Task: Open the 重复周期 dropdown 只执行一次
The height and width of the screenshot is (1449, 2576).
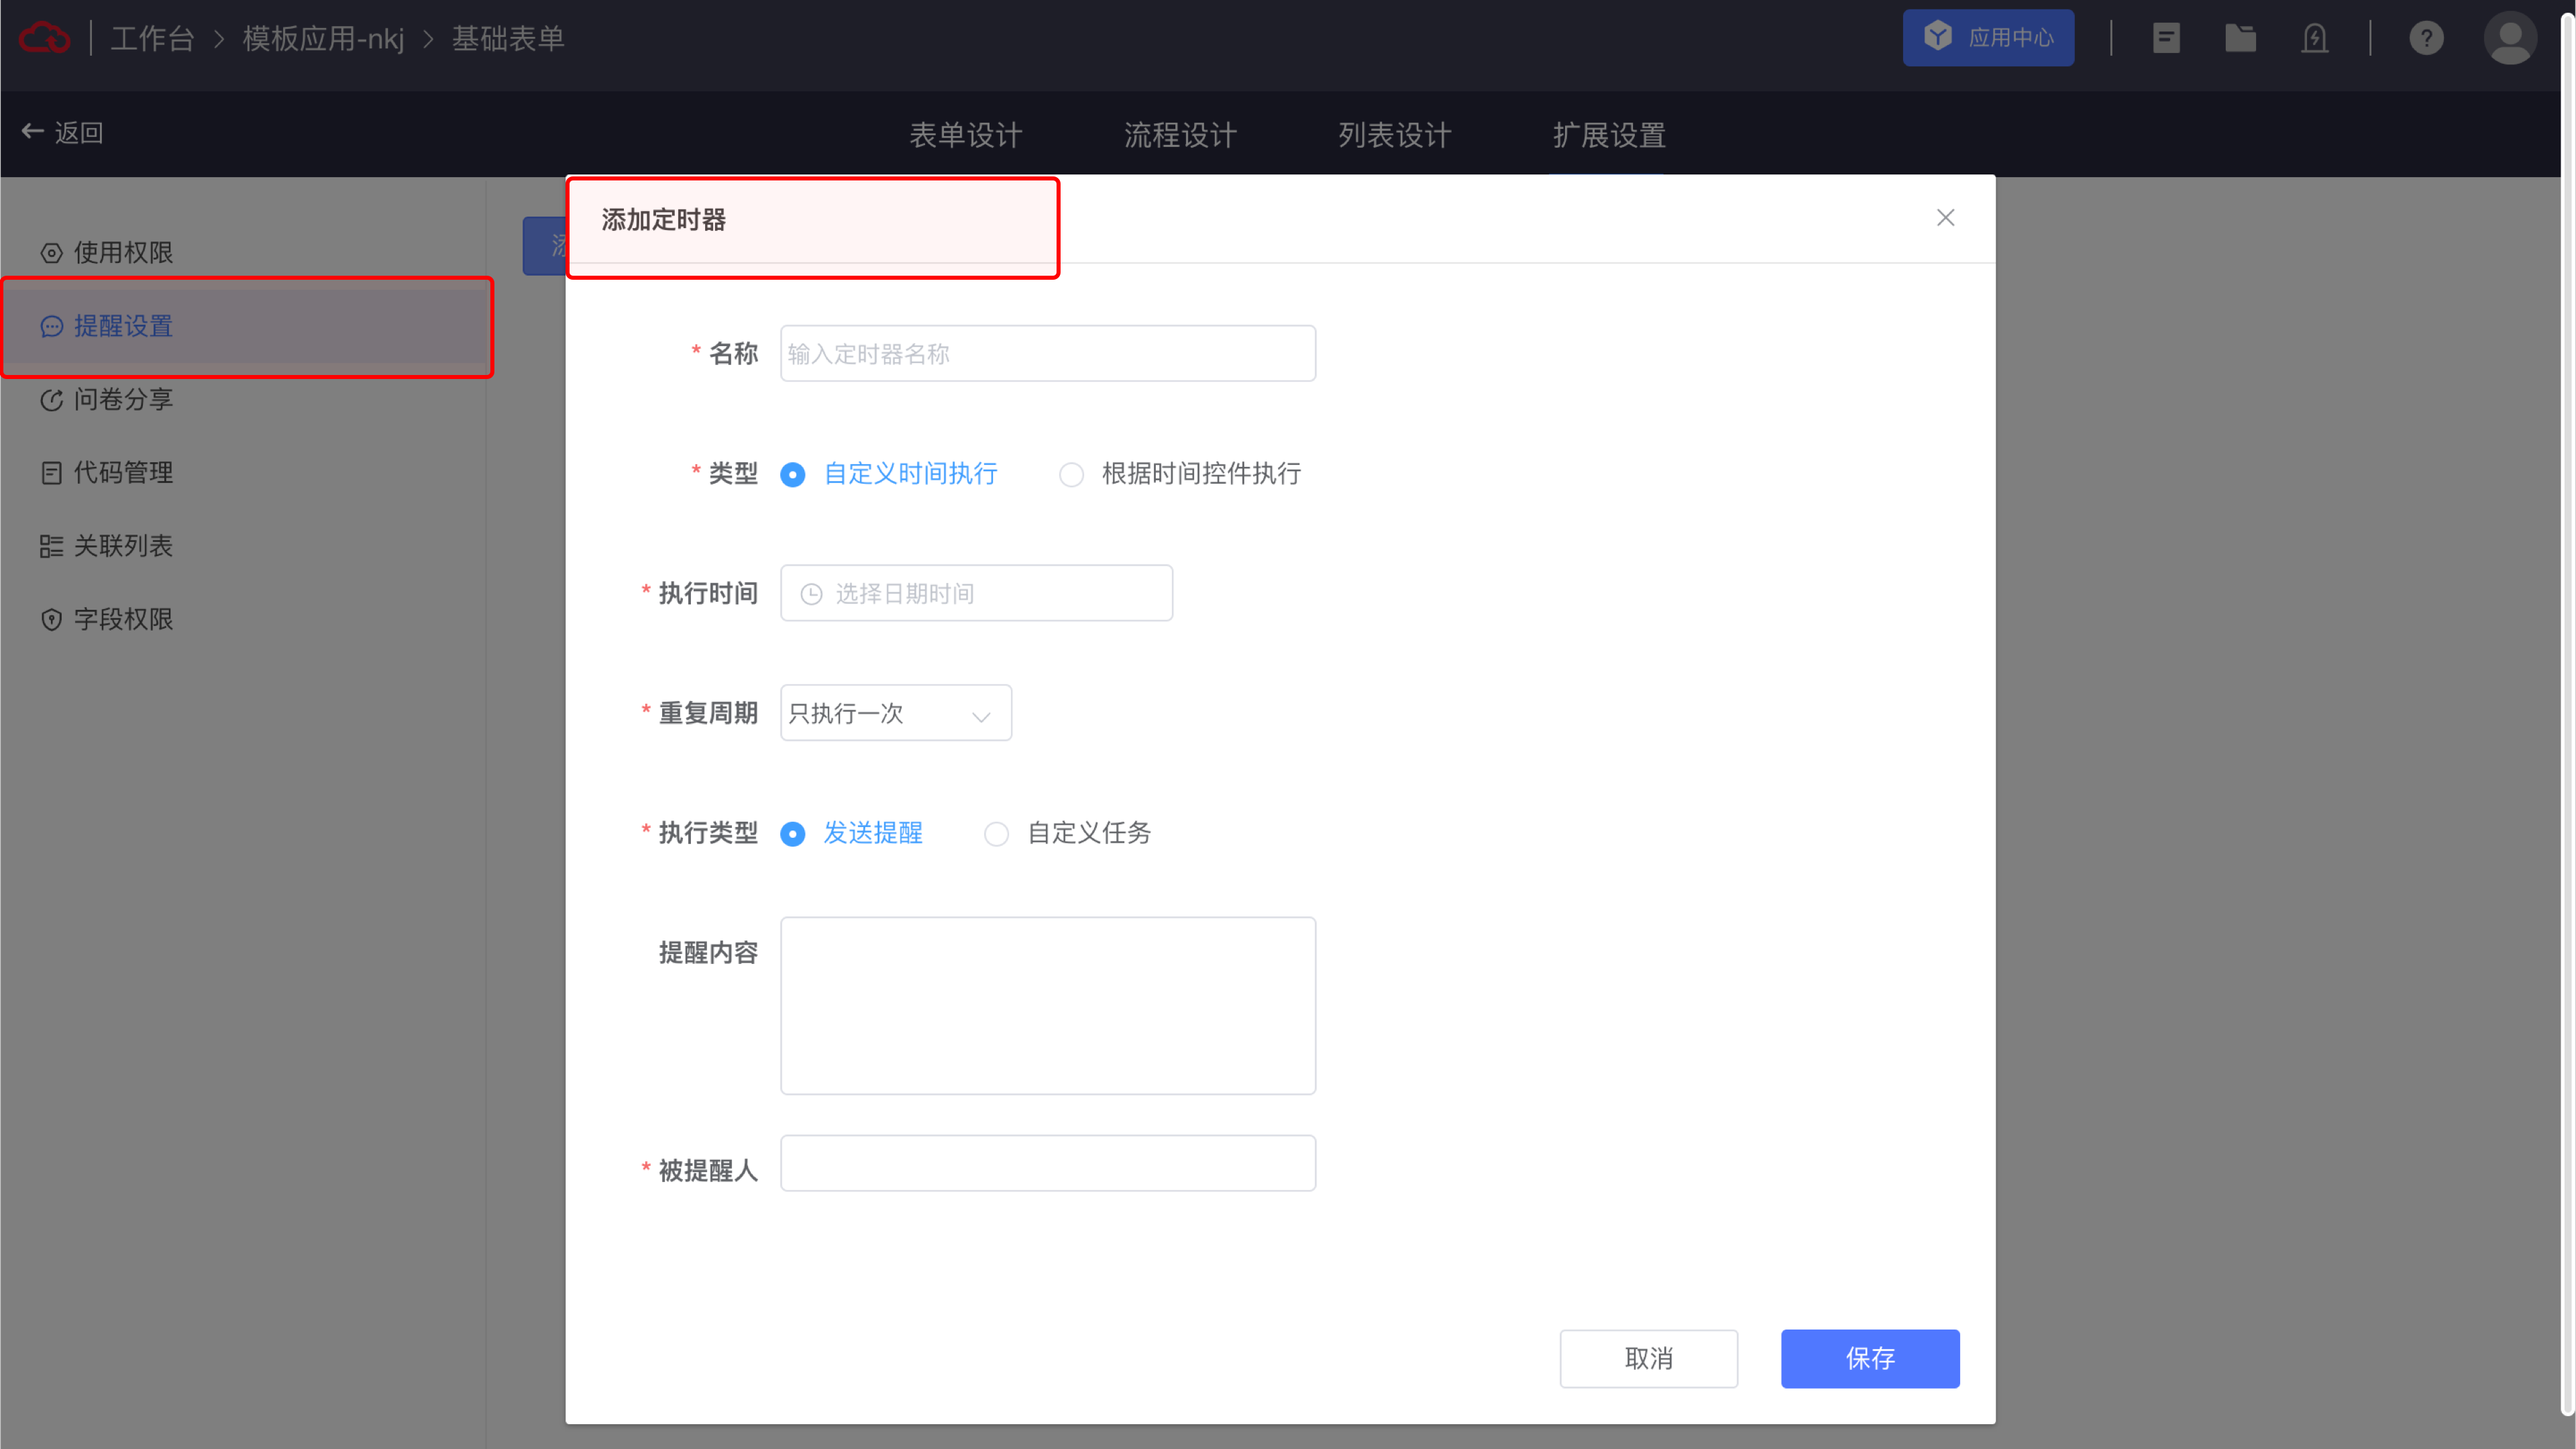Action: coord(895,713)
